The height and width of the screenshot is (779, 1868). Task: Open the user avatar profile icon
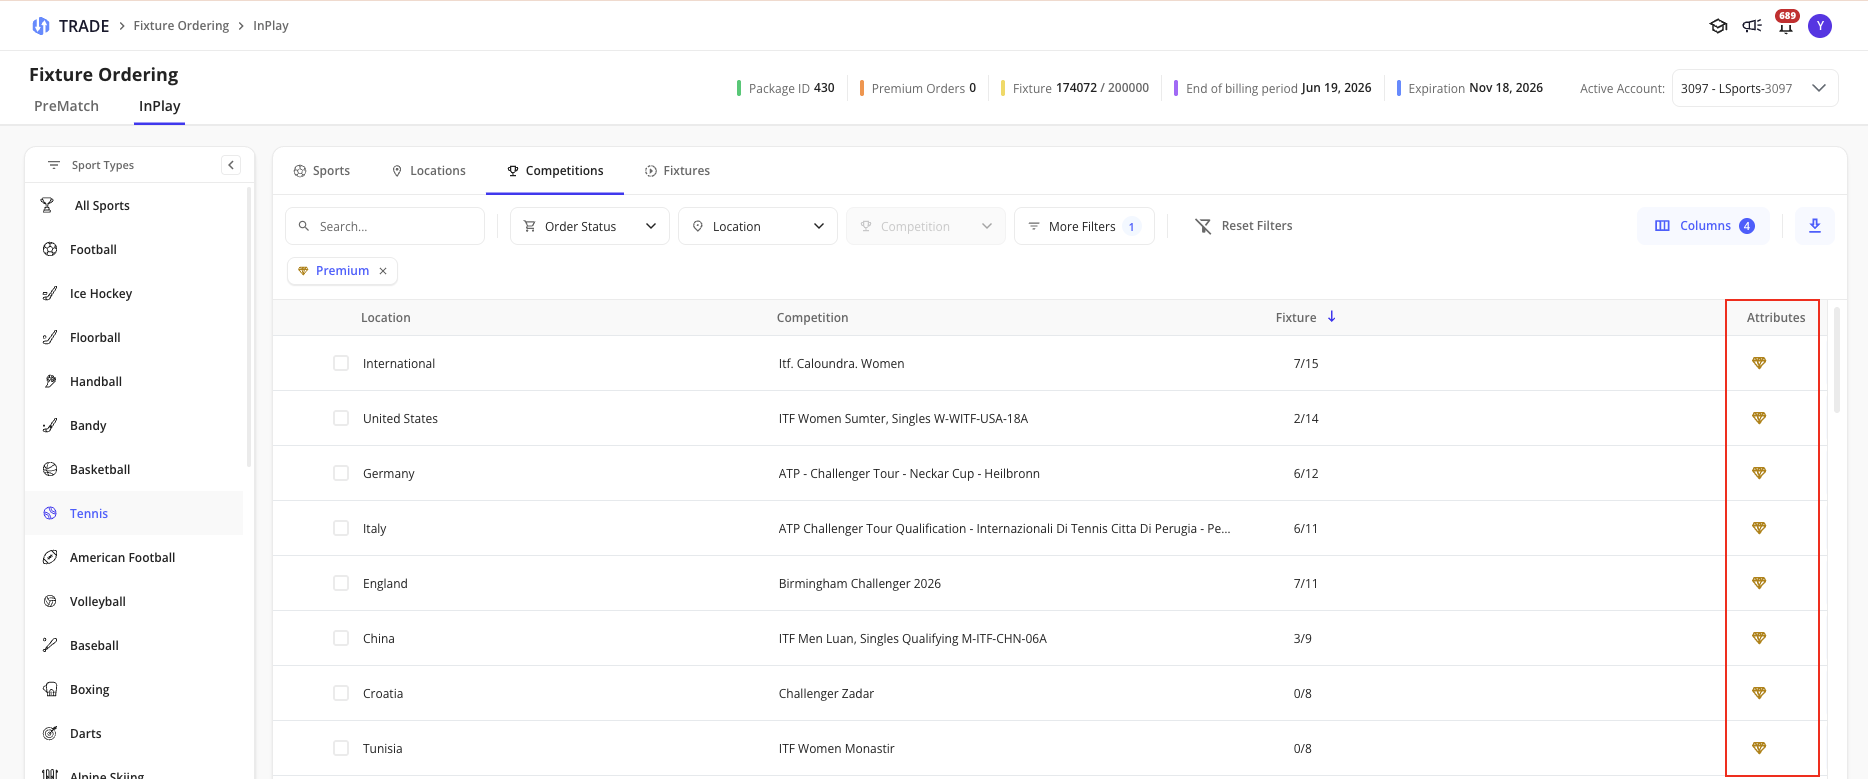pyautogui.click(x=1820, y=26)
